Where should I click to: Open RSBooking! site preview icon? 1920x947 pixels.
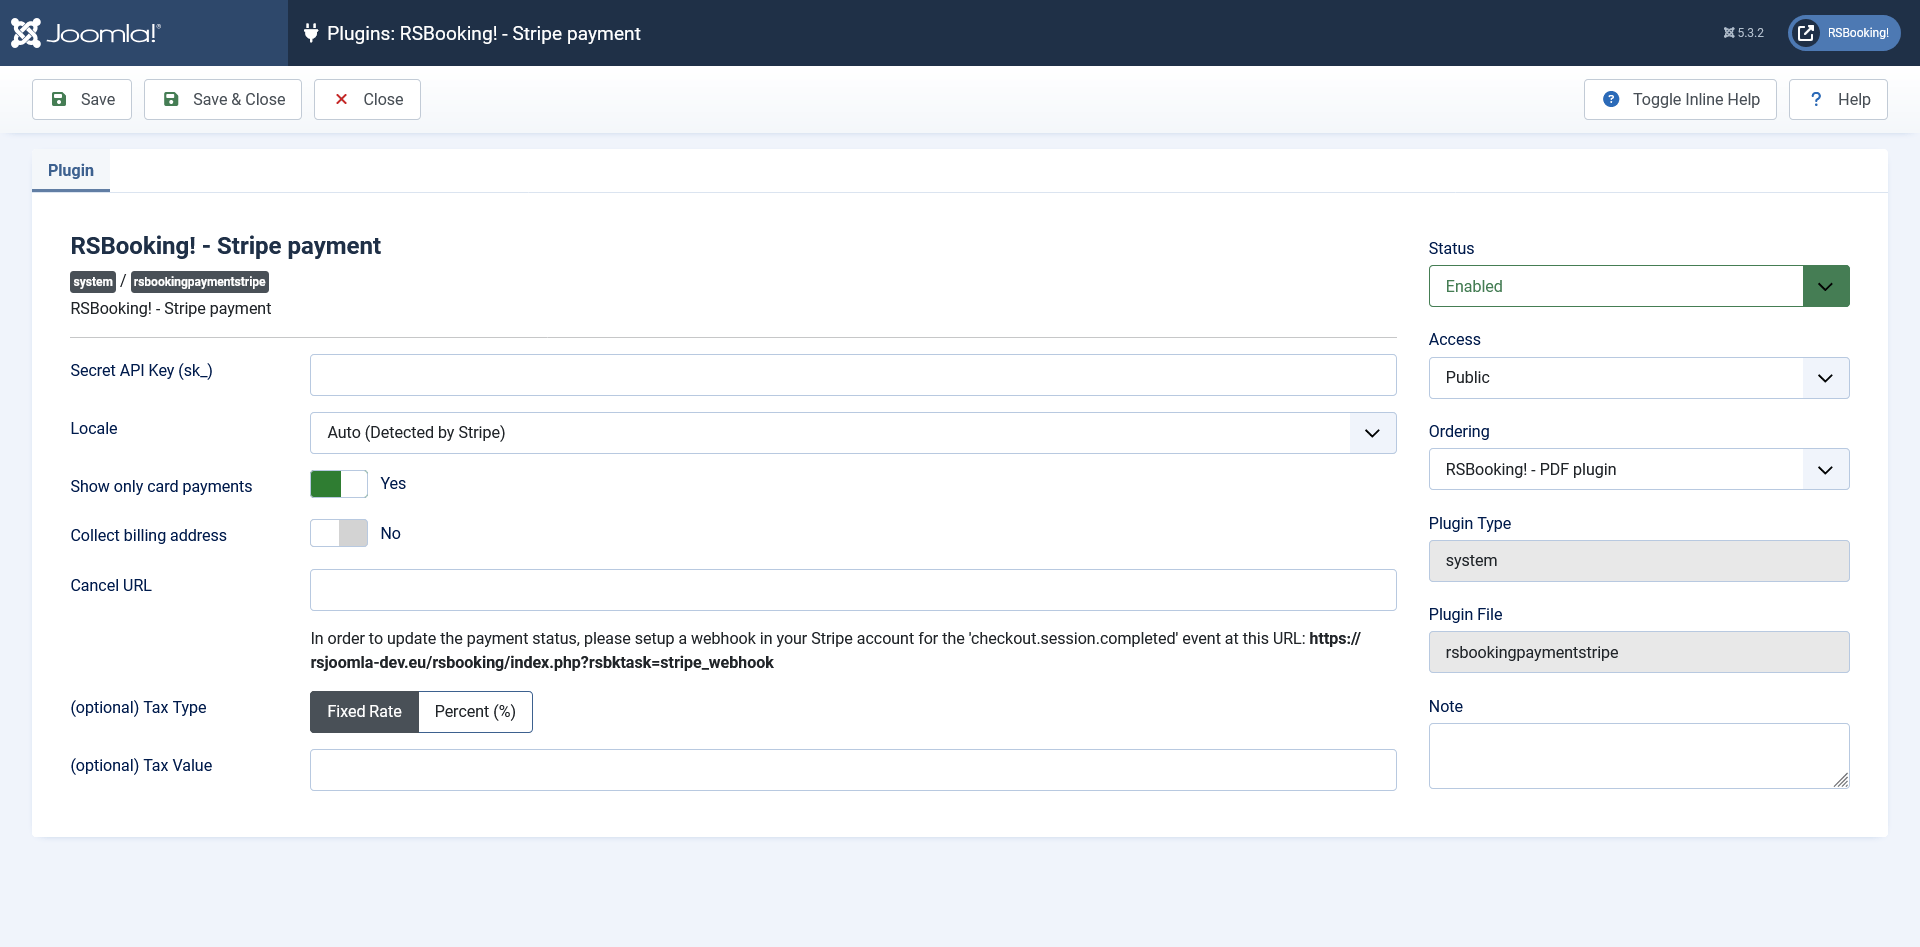[1806, 33]
